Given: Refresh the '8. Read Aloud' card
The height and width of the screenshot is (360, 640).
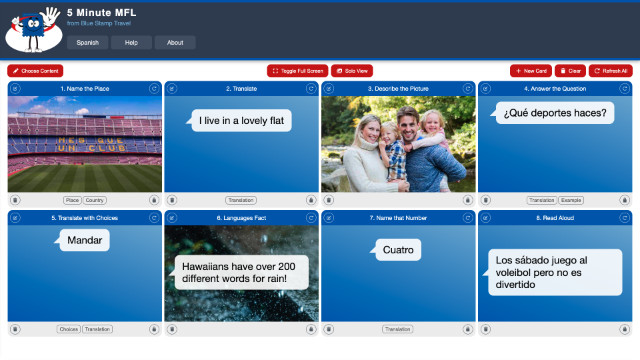Looking at the screenshot, I should tap(624, 218).
